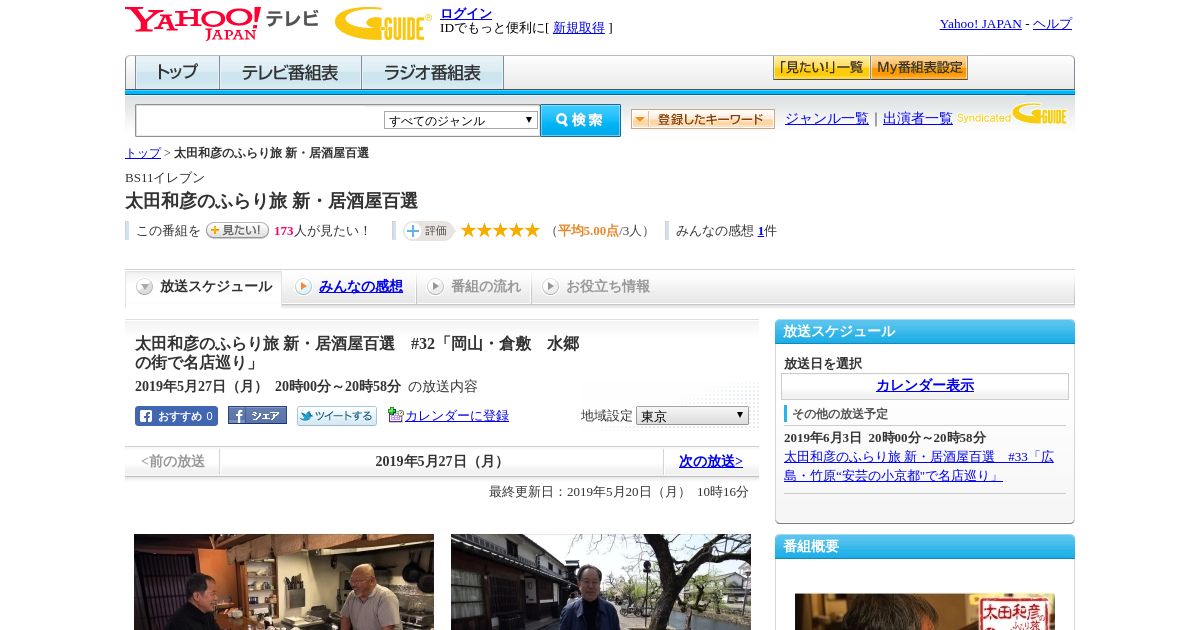This screenshot has height=630, width=1200.
Task: Go to Yahoo! JAPAN top-right link
Action: [981, 24]
